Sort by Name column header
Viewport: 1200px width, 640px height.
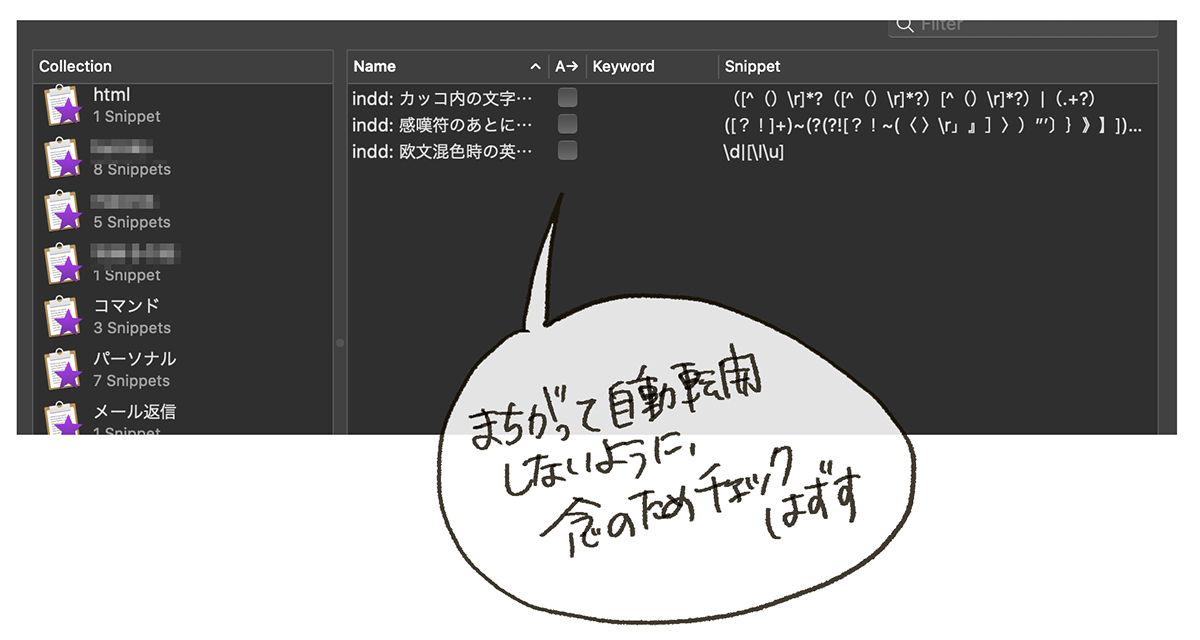click(447, 67)
